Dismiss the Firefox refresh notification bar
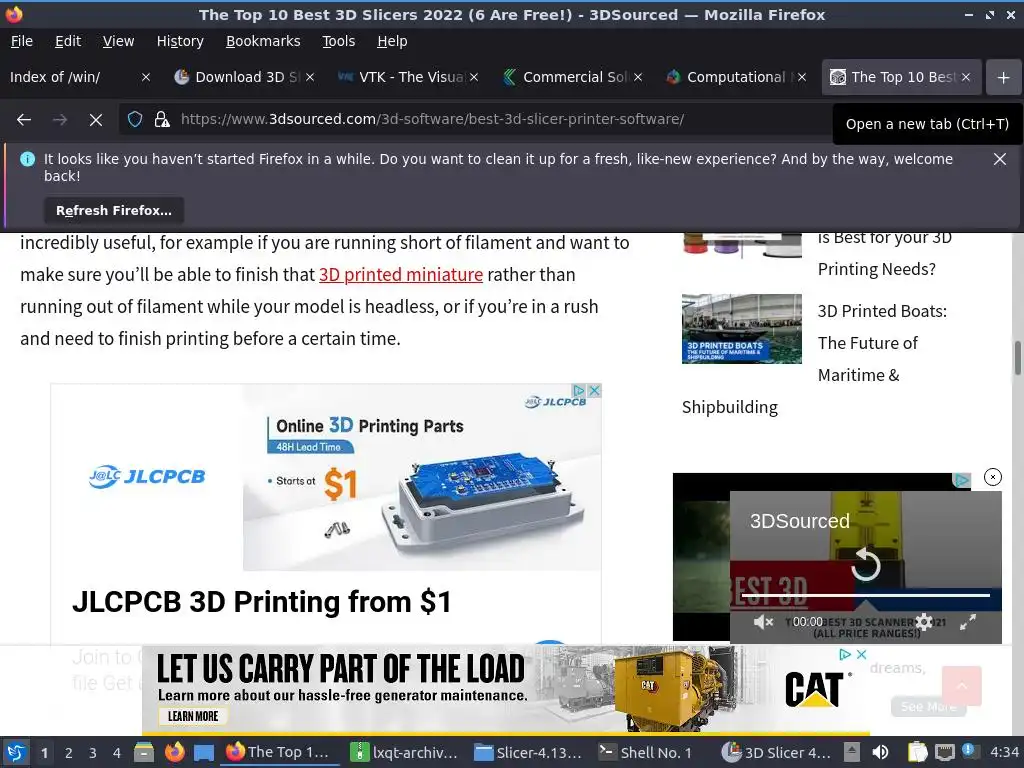The width and height of the screenshot is (1024, 768). point(999,159)
